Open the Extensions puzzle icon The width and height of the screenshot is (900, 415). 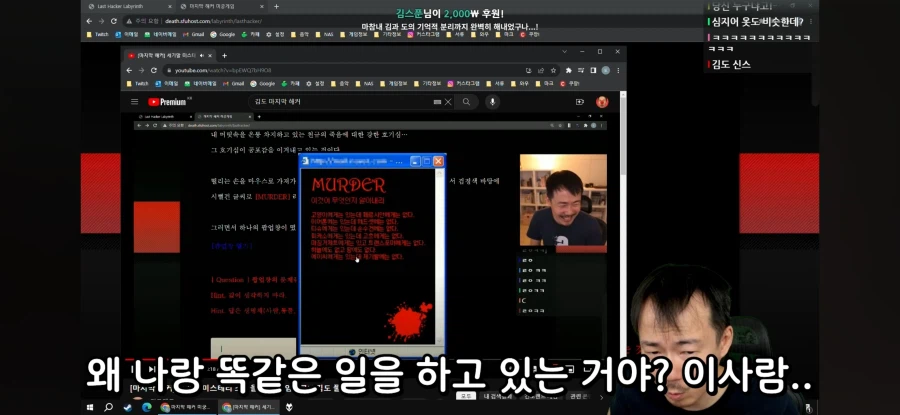point(569,70)
